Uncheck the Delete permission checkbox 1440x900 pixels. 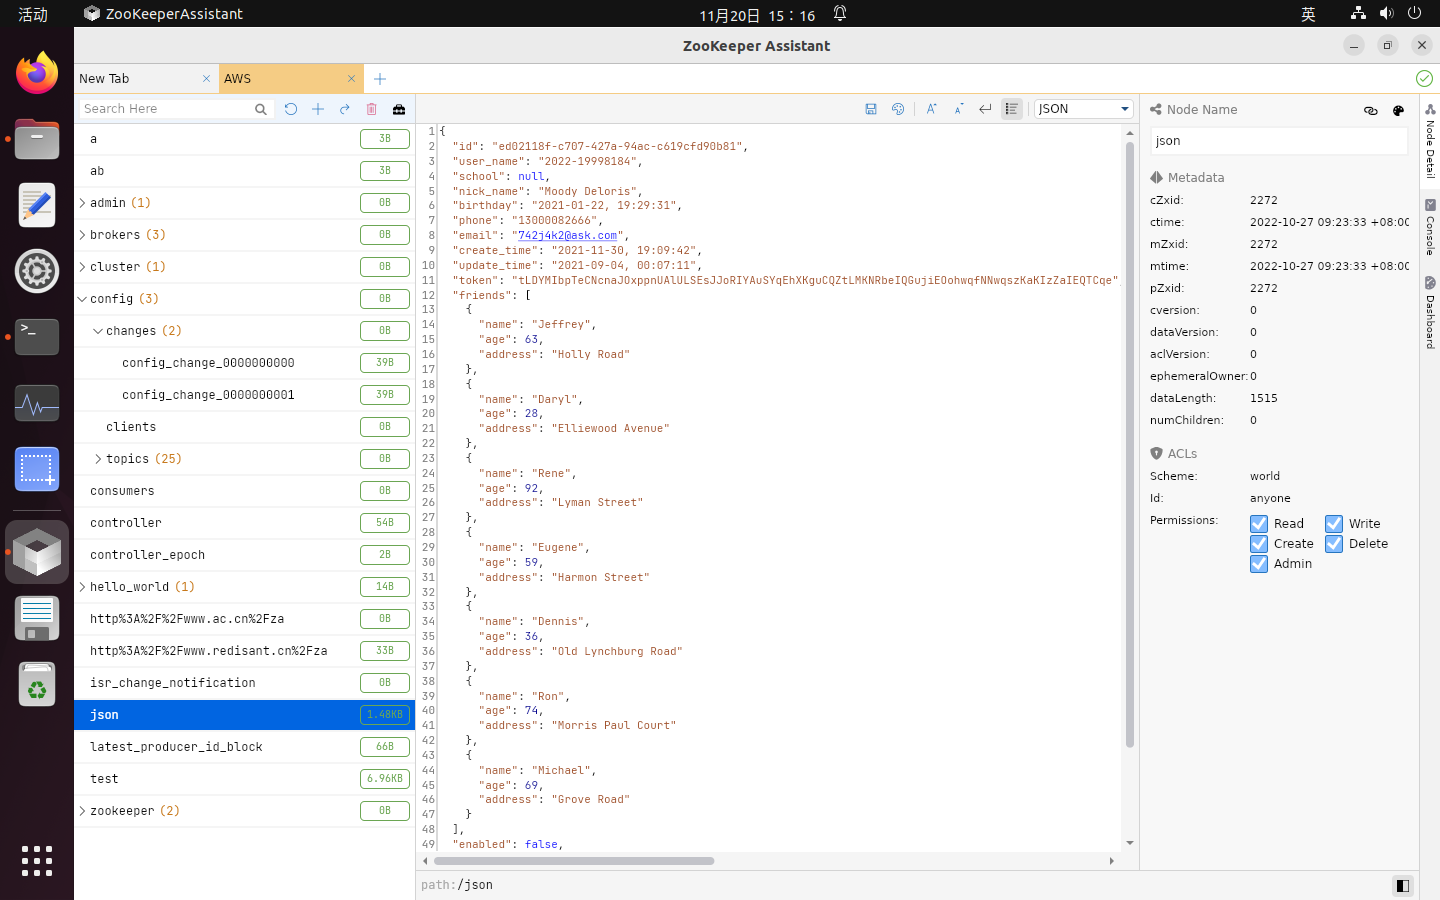1334,544
